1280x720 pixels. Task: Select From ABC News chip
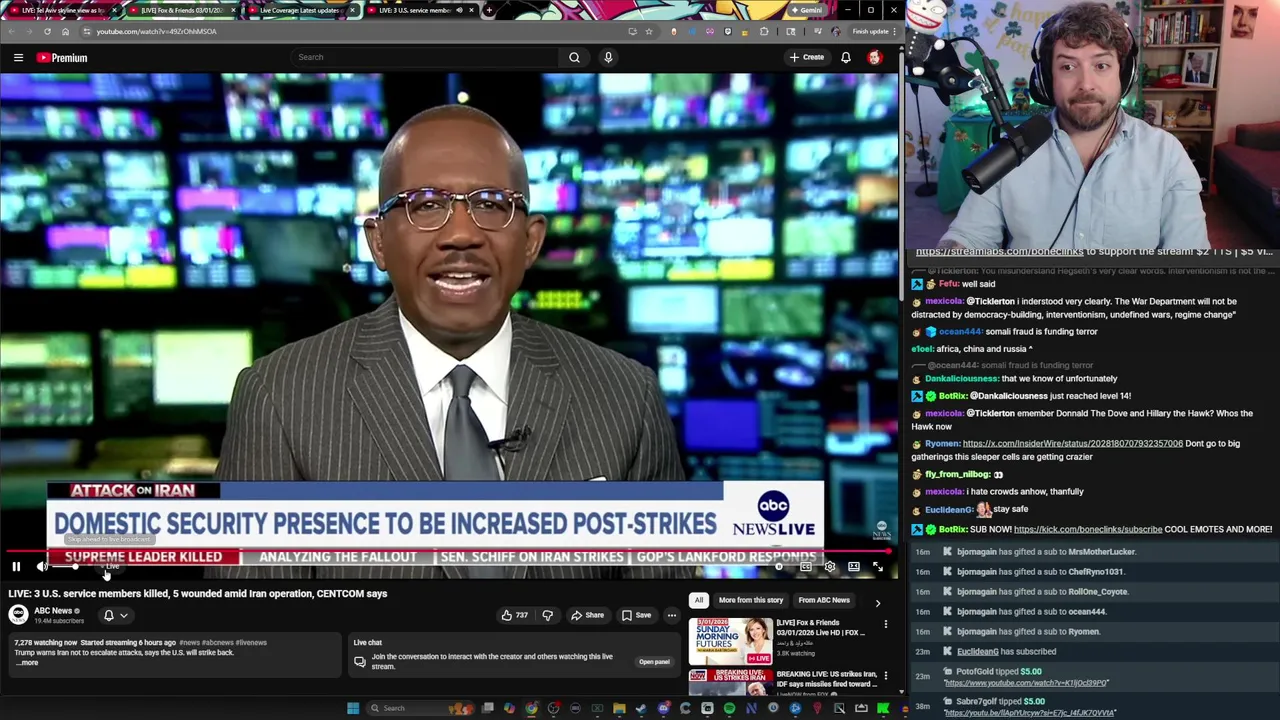pos(824,600)
